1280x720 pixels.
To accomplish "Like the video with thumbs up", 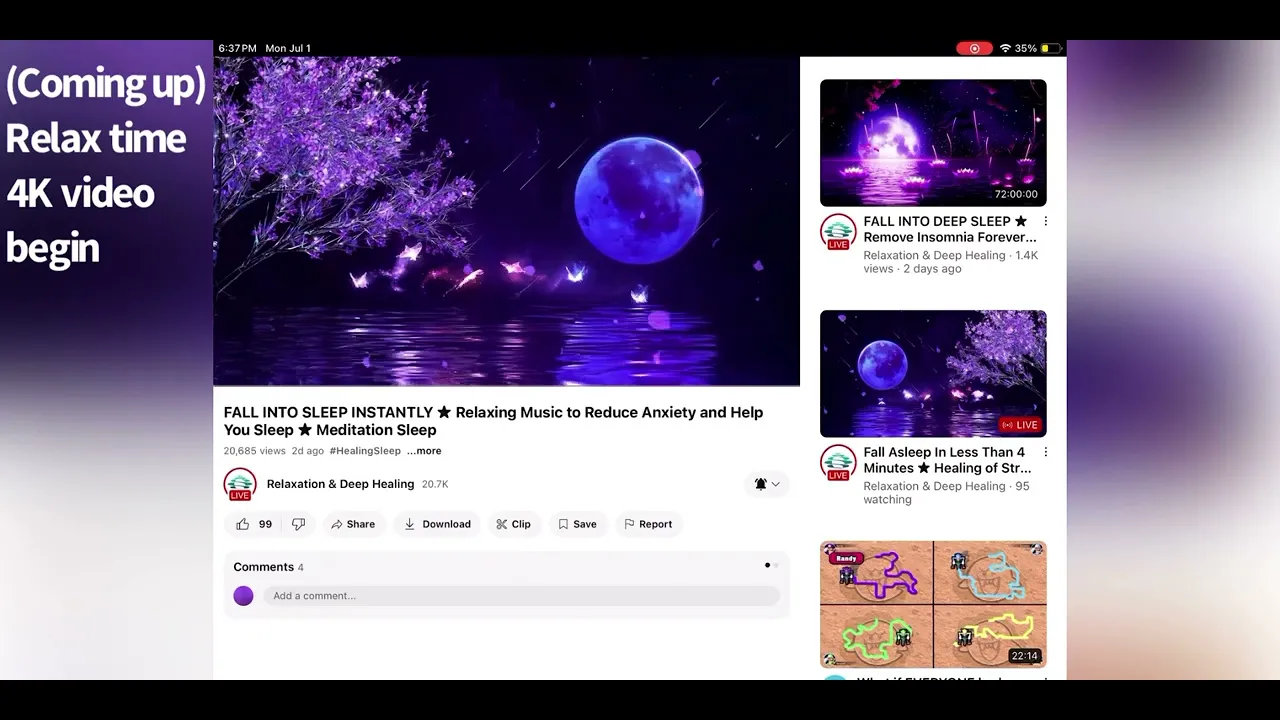I will (243, 524).
